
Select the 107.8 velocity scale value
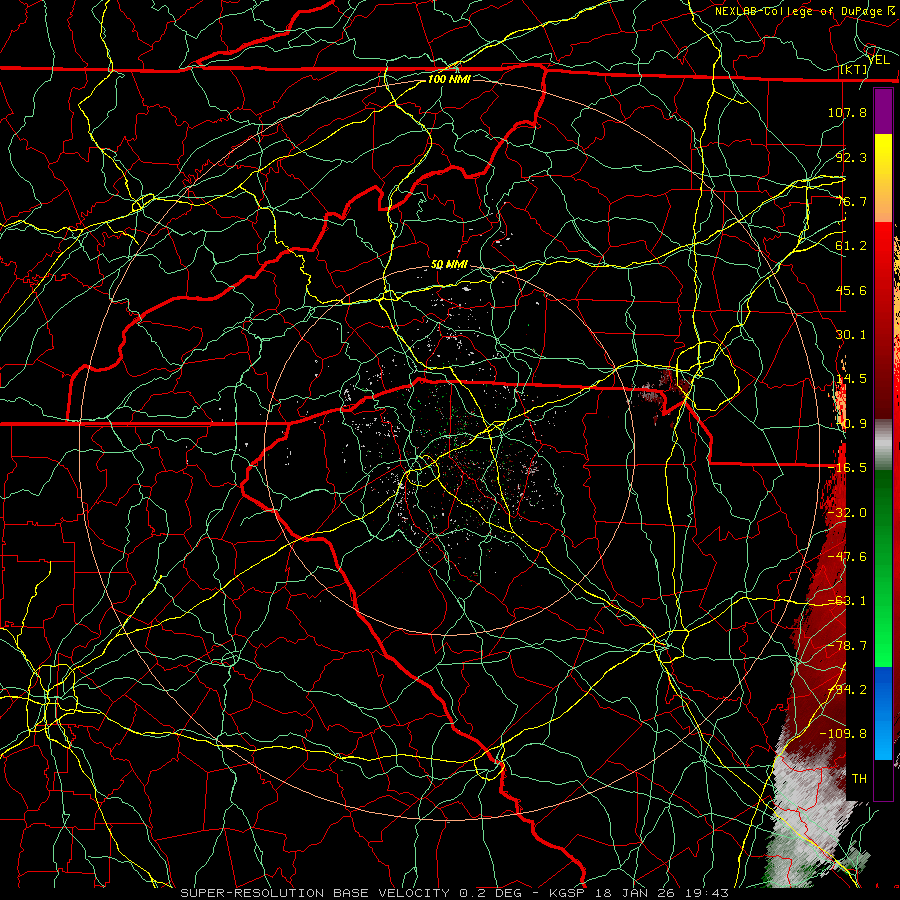[x=847, y=112]
